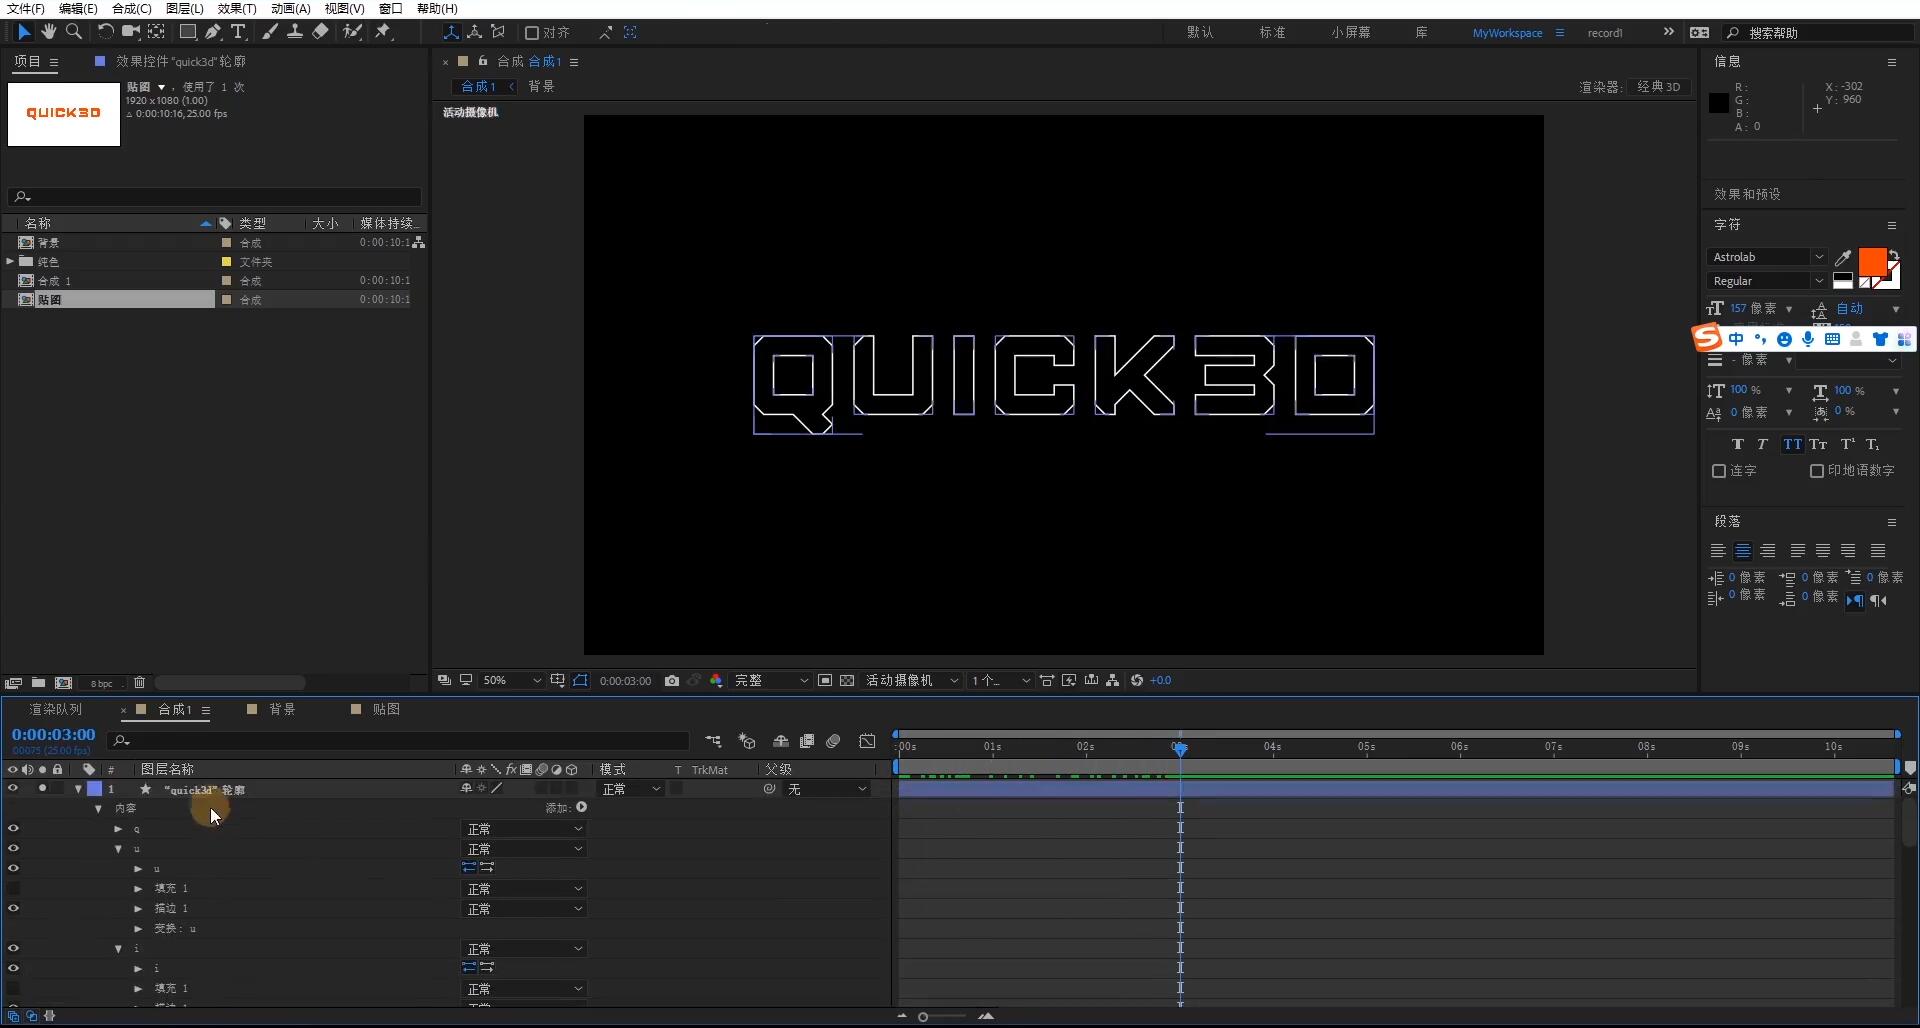Toggle visibility eye for shape group i
Screen dimensions: 1920x1028
[x=13, y=949]
